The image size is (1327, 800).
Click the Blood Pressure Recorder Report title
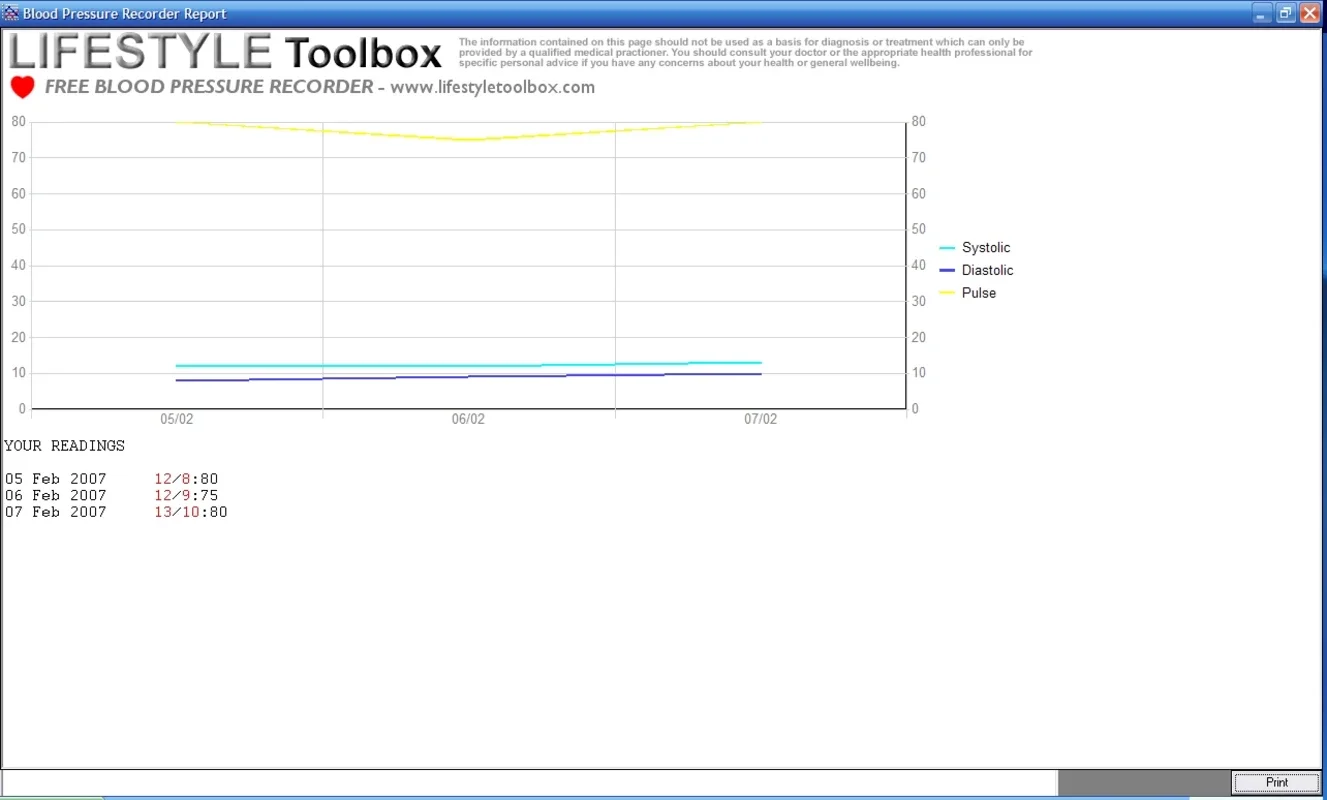(125, 14)
